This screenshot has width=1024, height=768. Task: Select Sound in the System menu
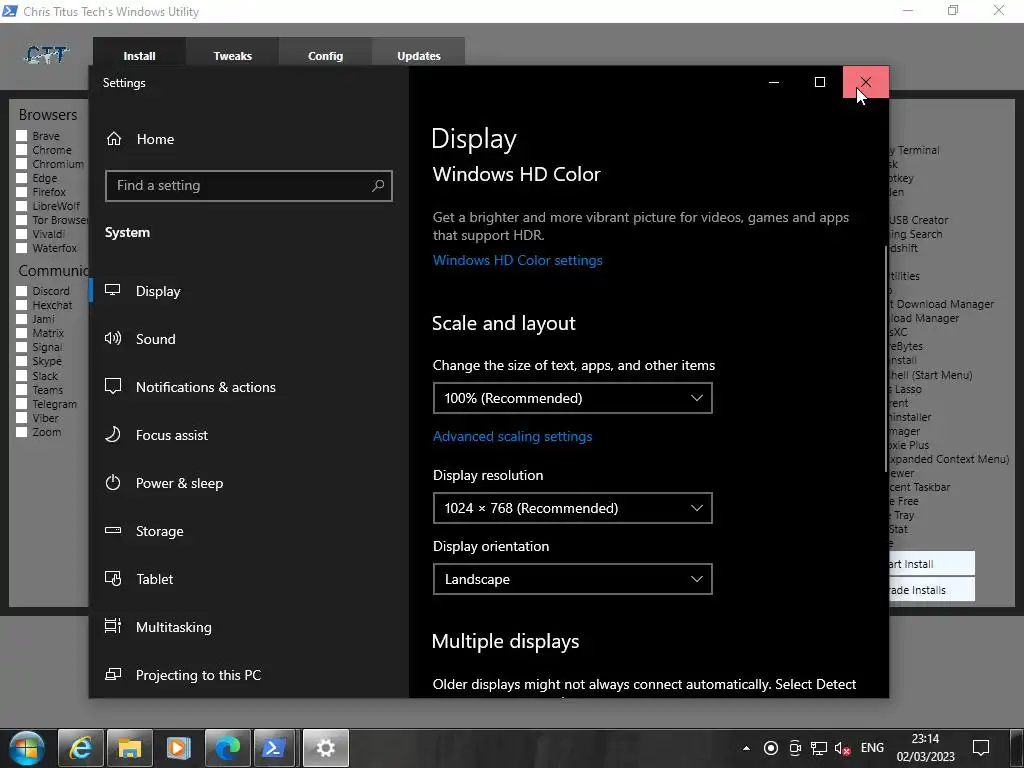[155, 339]
